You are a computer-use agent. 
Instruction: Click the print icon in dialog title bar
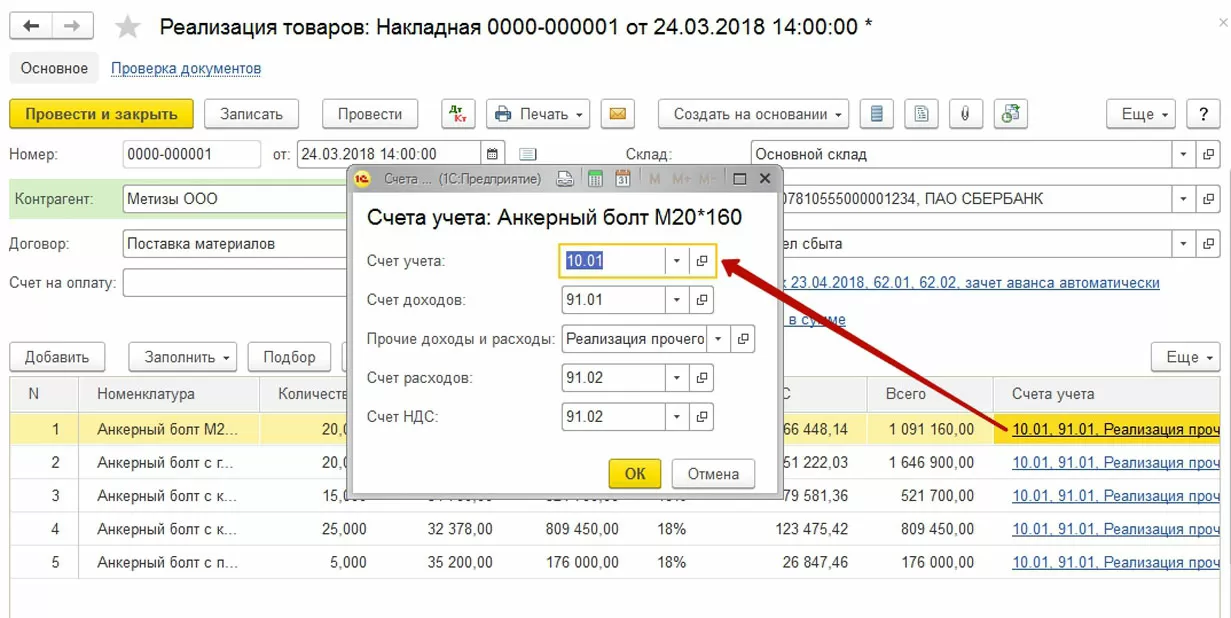click(x=565, y=179)
